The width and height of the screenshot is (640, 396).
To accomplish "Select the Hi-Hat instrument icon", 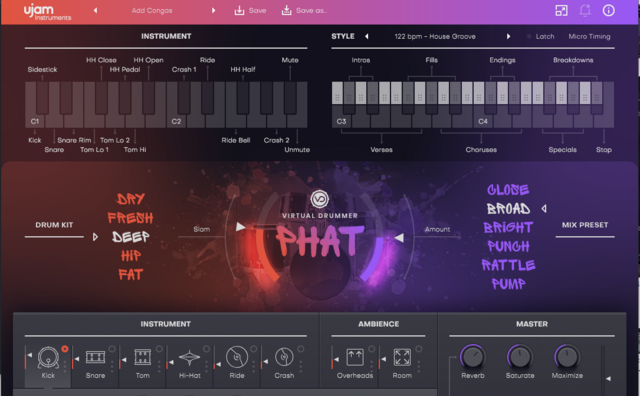I will pos(189,358).
